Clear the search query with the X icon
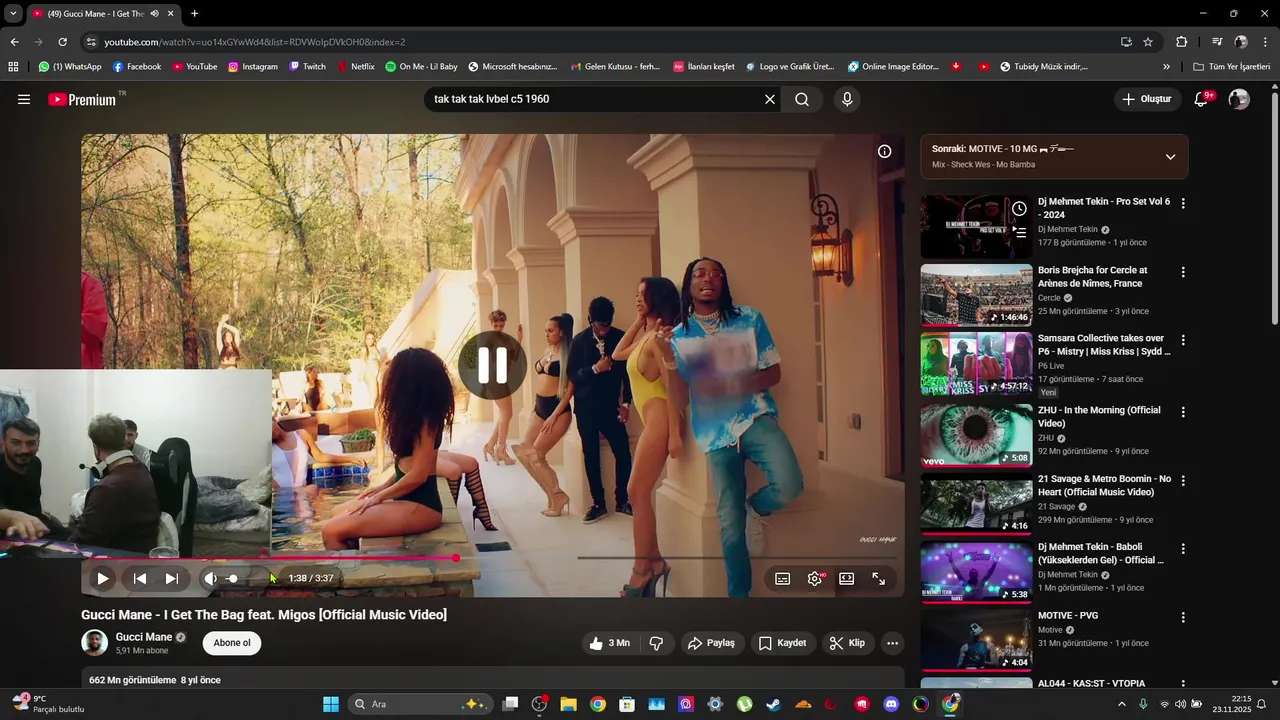 click(x=770, y=99)
